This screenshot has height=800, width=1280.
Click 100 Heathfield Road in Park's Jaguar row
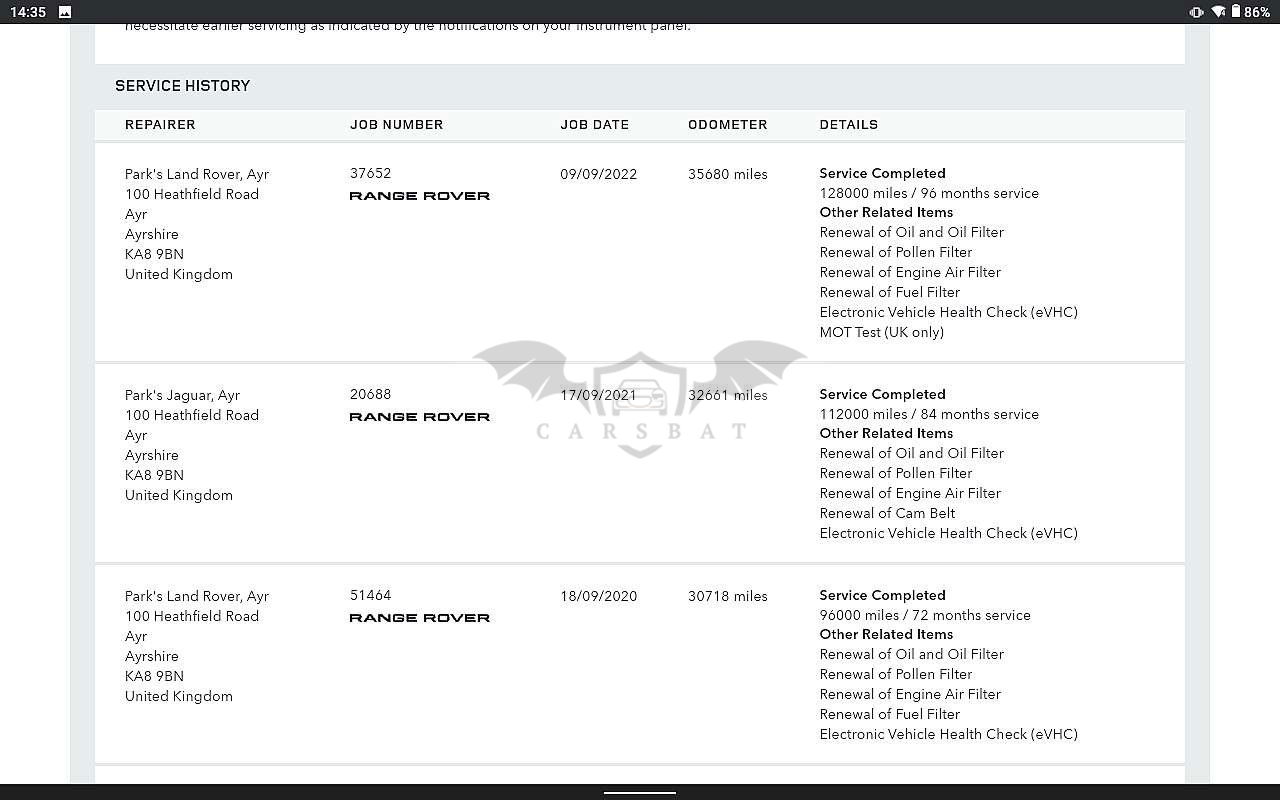[192, 416]
